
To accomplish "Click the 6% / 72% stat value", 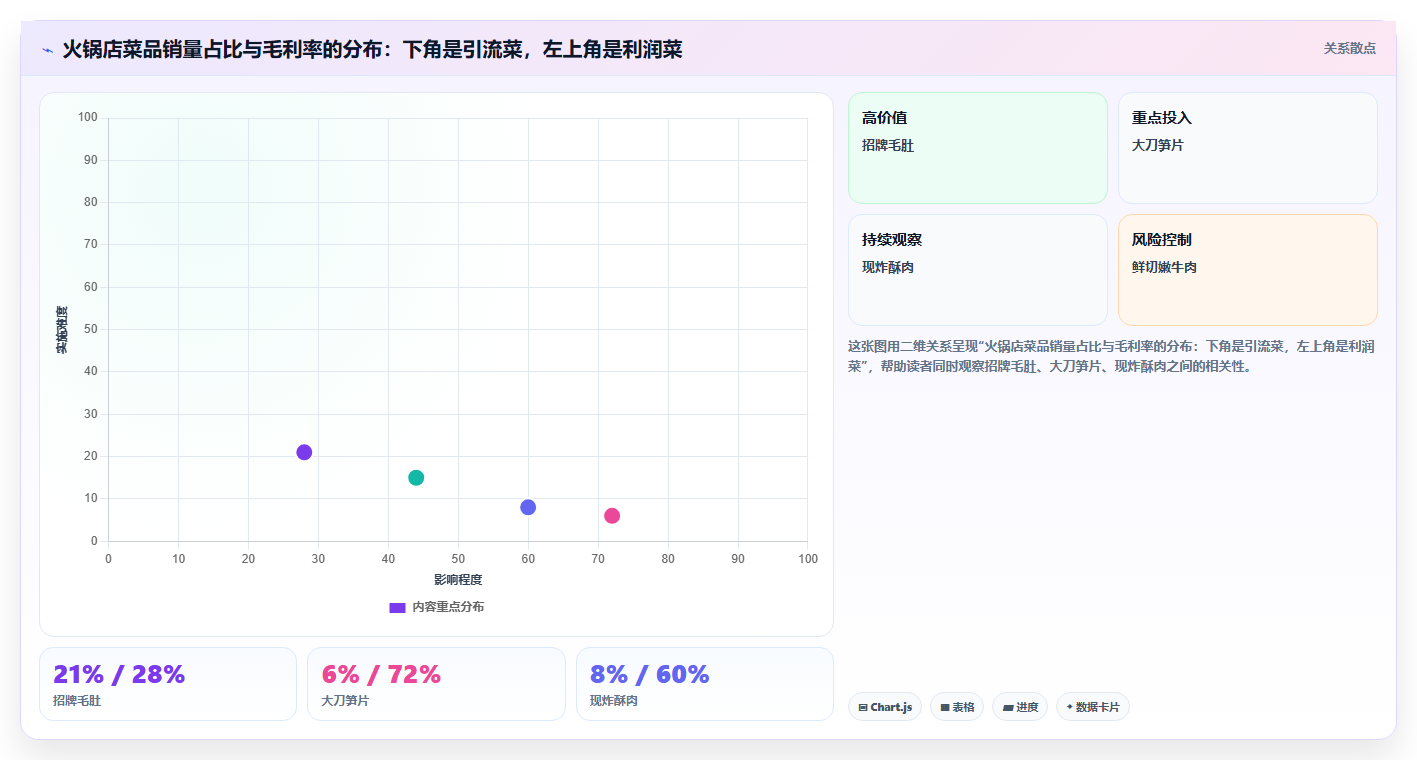I will 381,674.
